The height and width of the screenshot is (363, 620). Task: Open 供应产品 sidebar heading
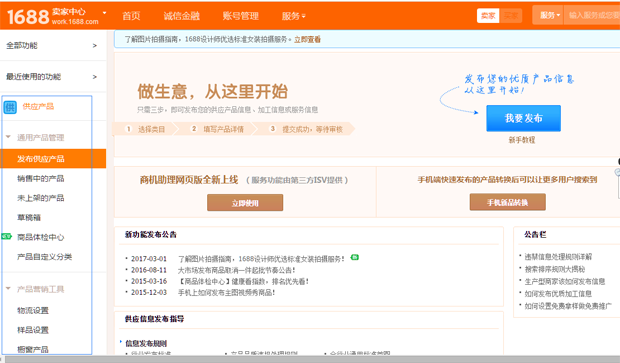pos(38,106)
